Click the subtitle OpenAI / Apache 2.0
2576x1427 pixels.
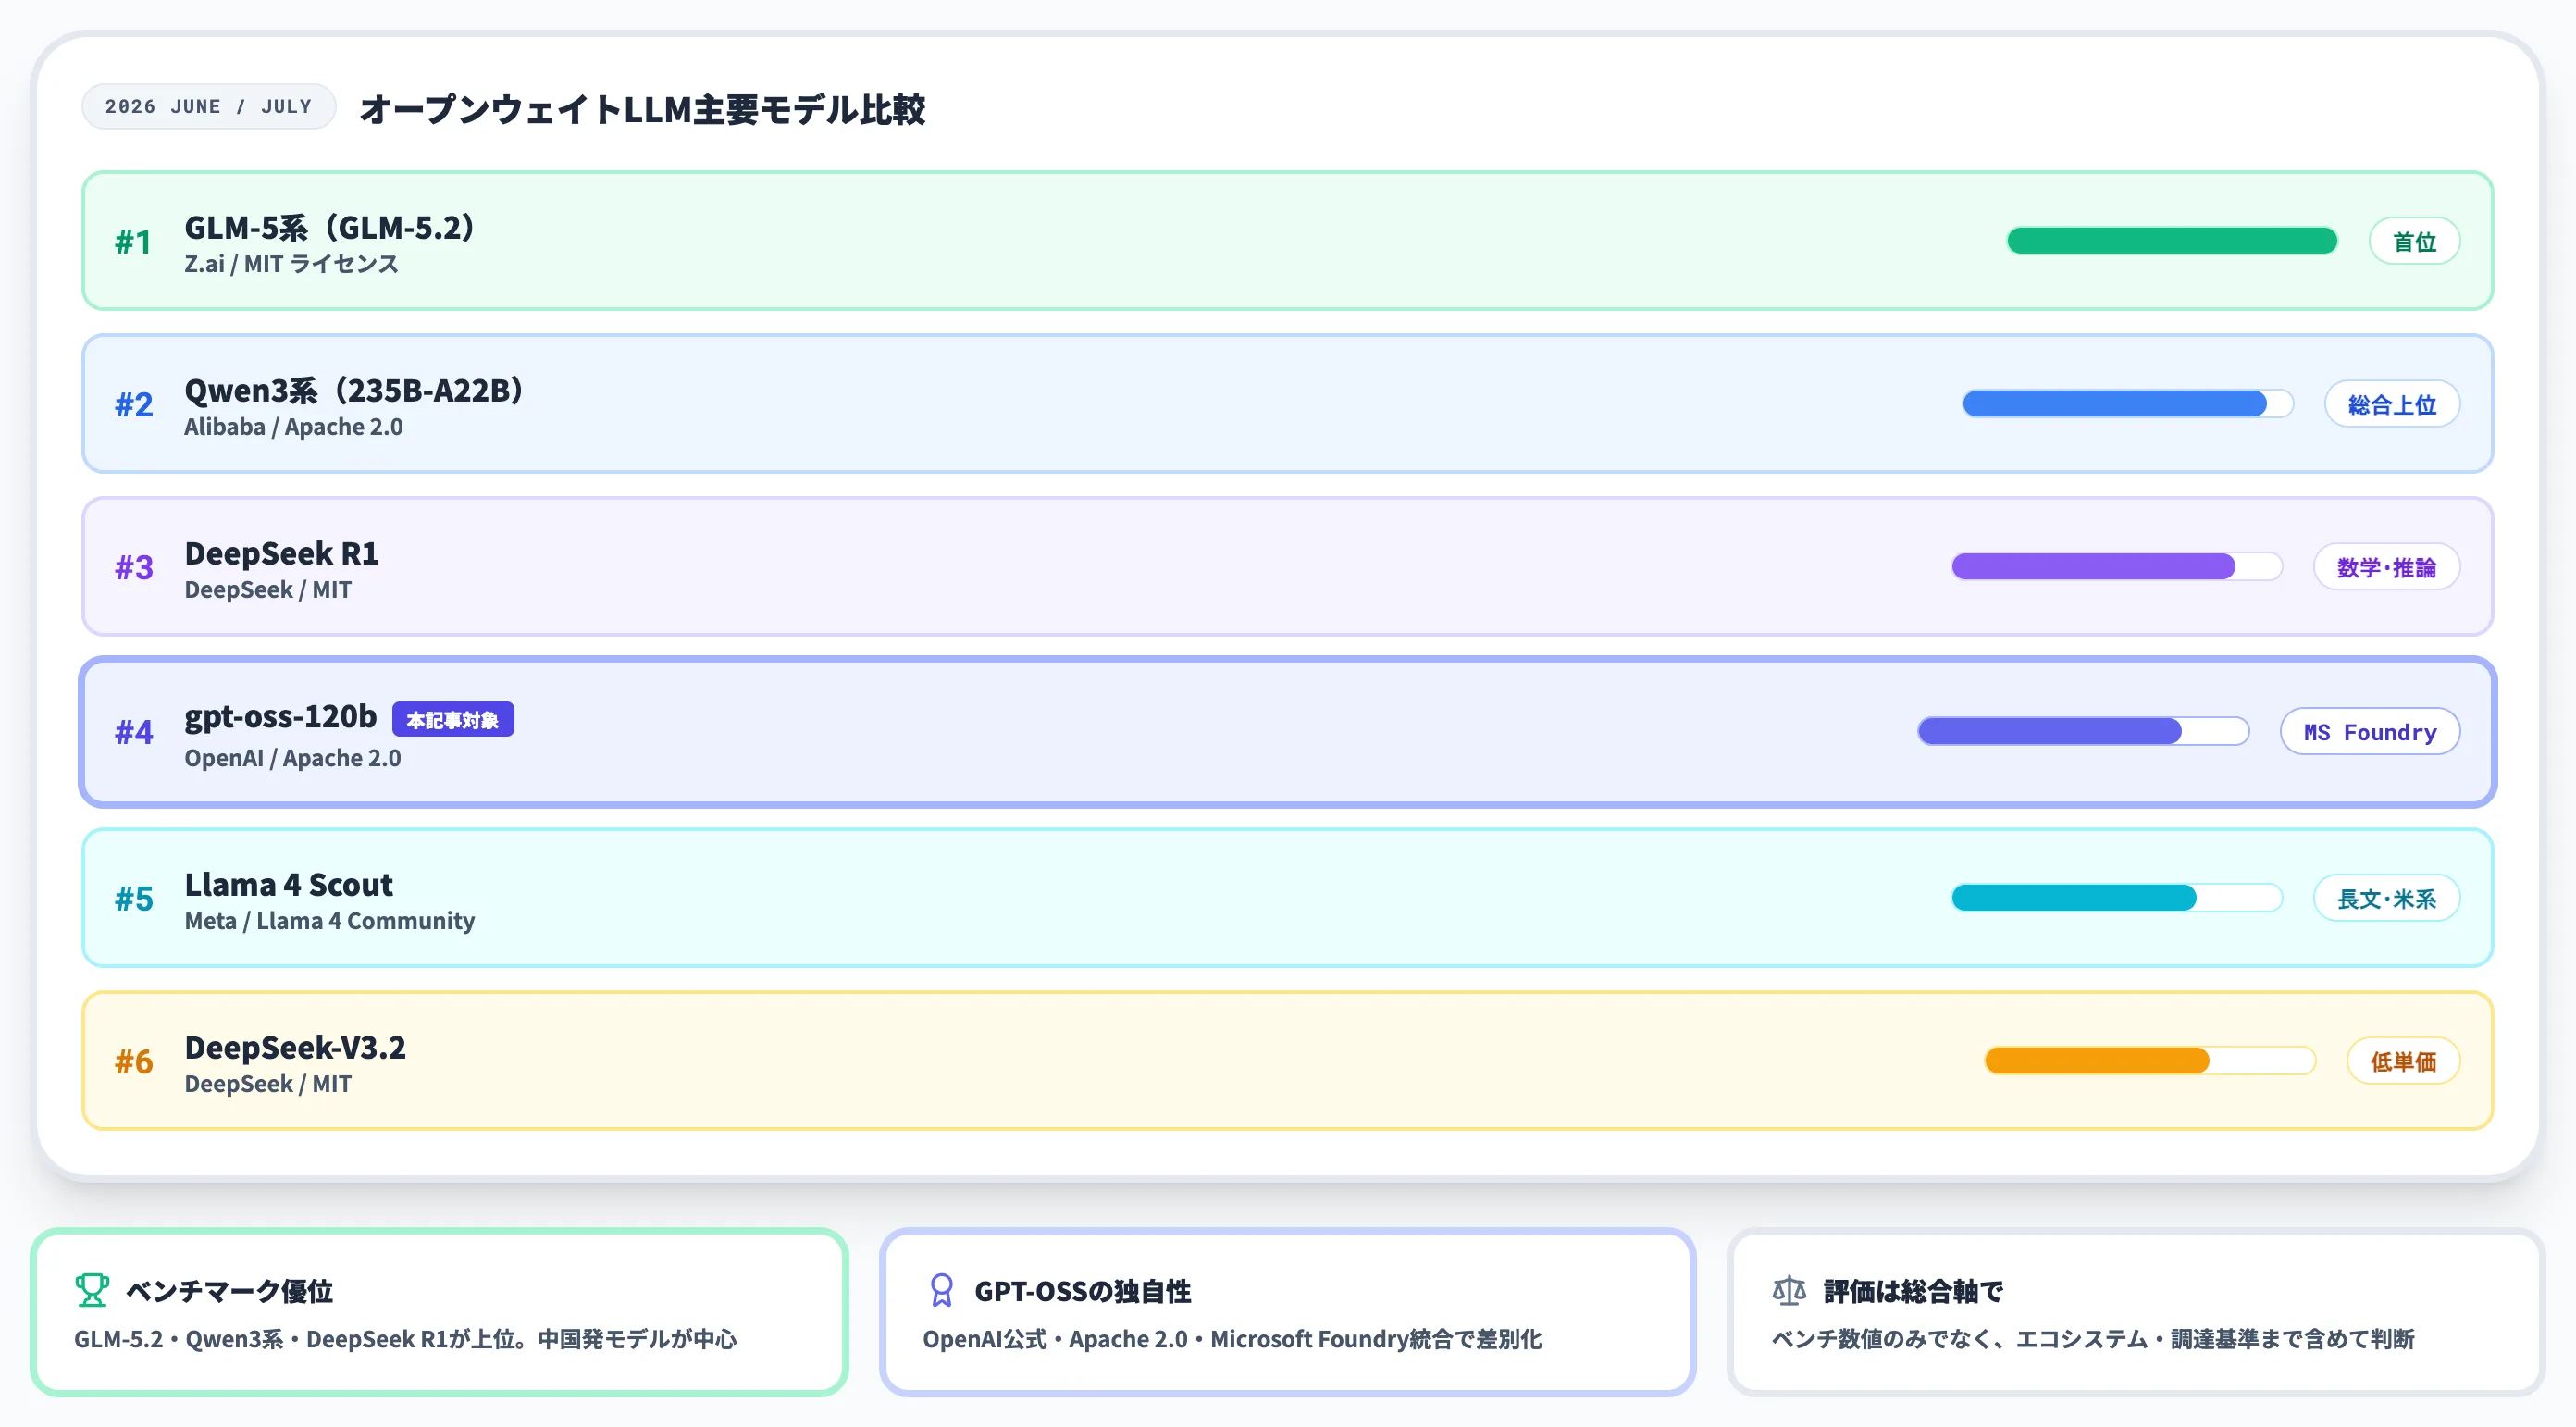click(292, 758)
